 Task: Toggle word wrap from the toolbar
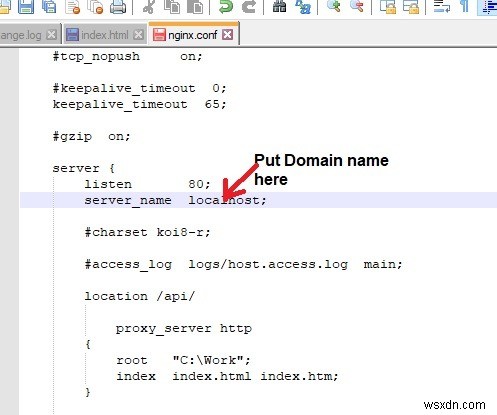442,6
